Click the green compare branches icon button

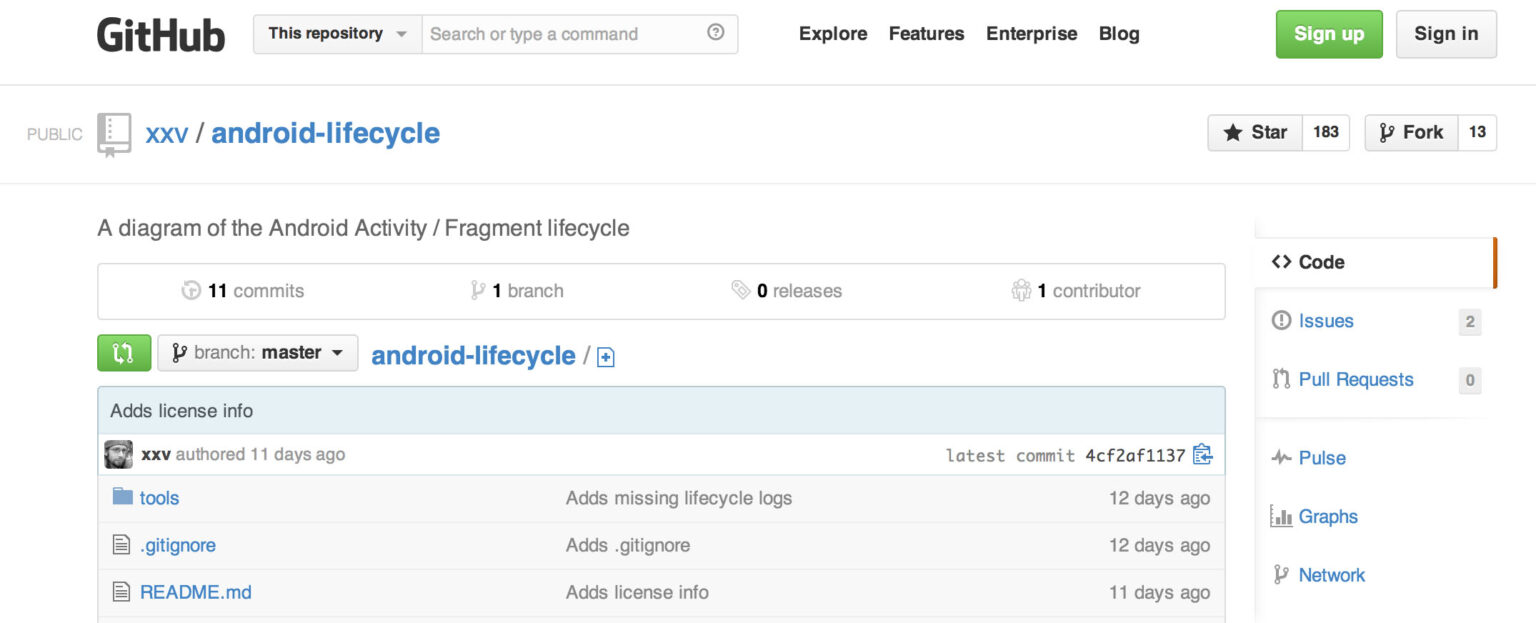124,353
